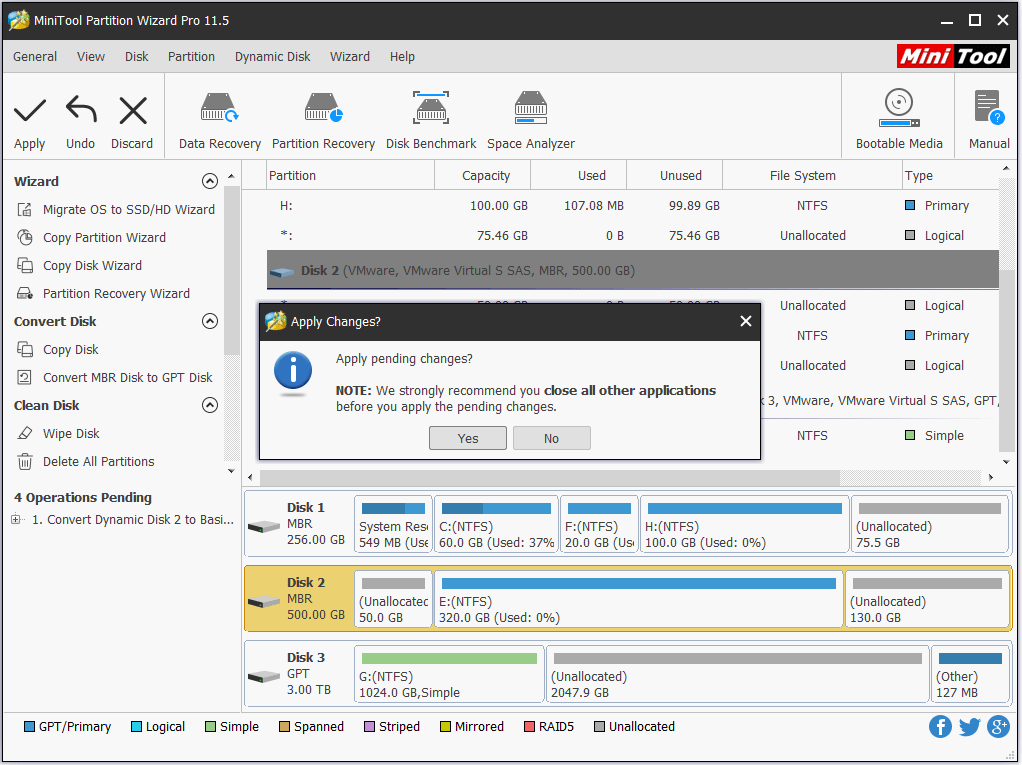Open the Help menu
Screen dimensions: 1022x765
(402, 57)
